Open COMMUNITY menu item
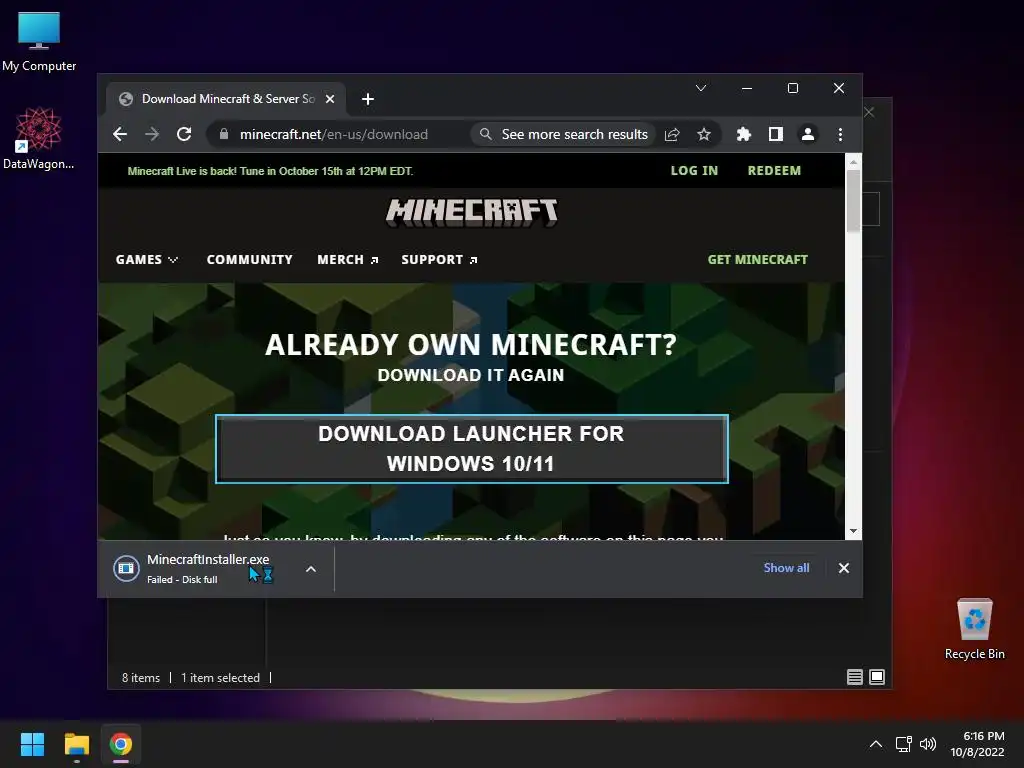 (x=249, y=260)
